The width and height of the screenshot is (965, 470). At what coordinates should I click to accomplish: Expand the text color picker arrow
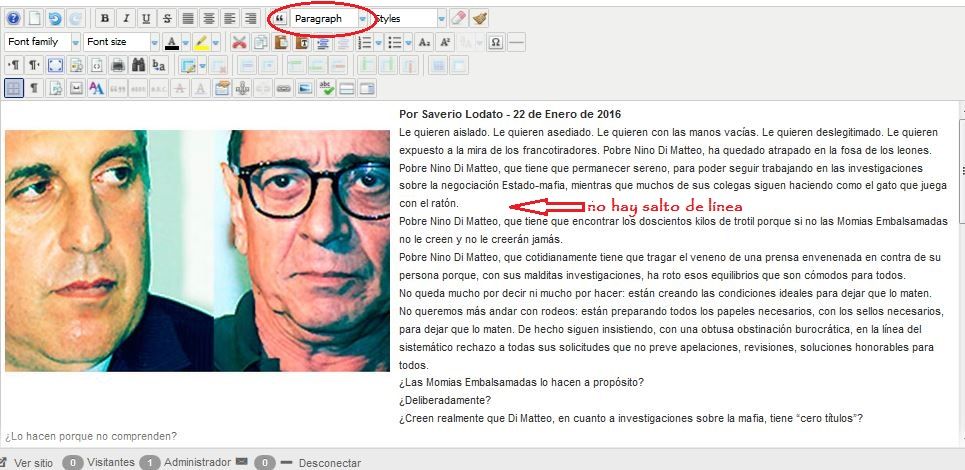[x=186, y=42]
